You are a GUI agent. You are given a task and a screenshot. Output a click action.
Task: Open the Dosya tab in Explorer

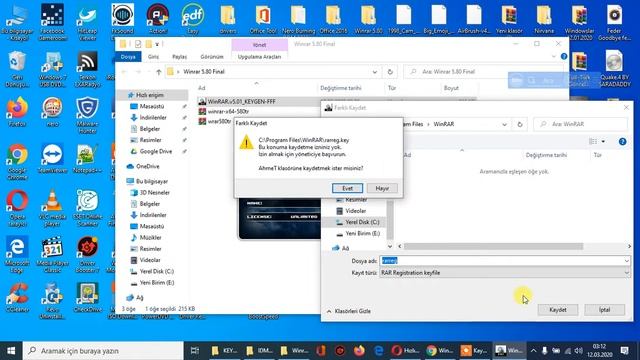click(x=128, y=57)
